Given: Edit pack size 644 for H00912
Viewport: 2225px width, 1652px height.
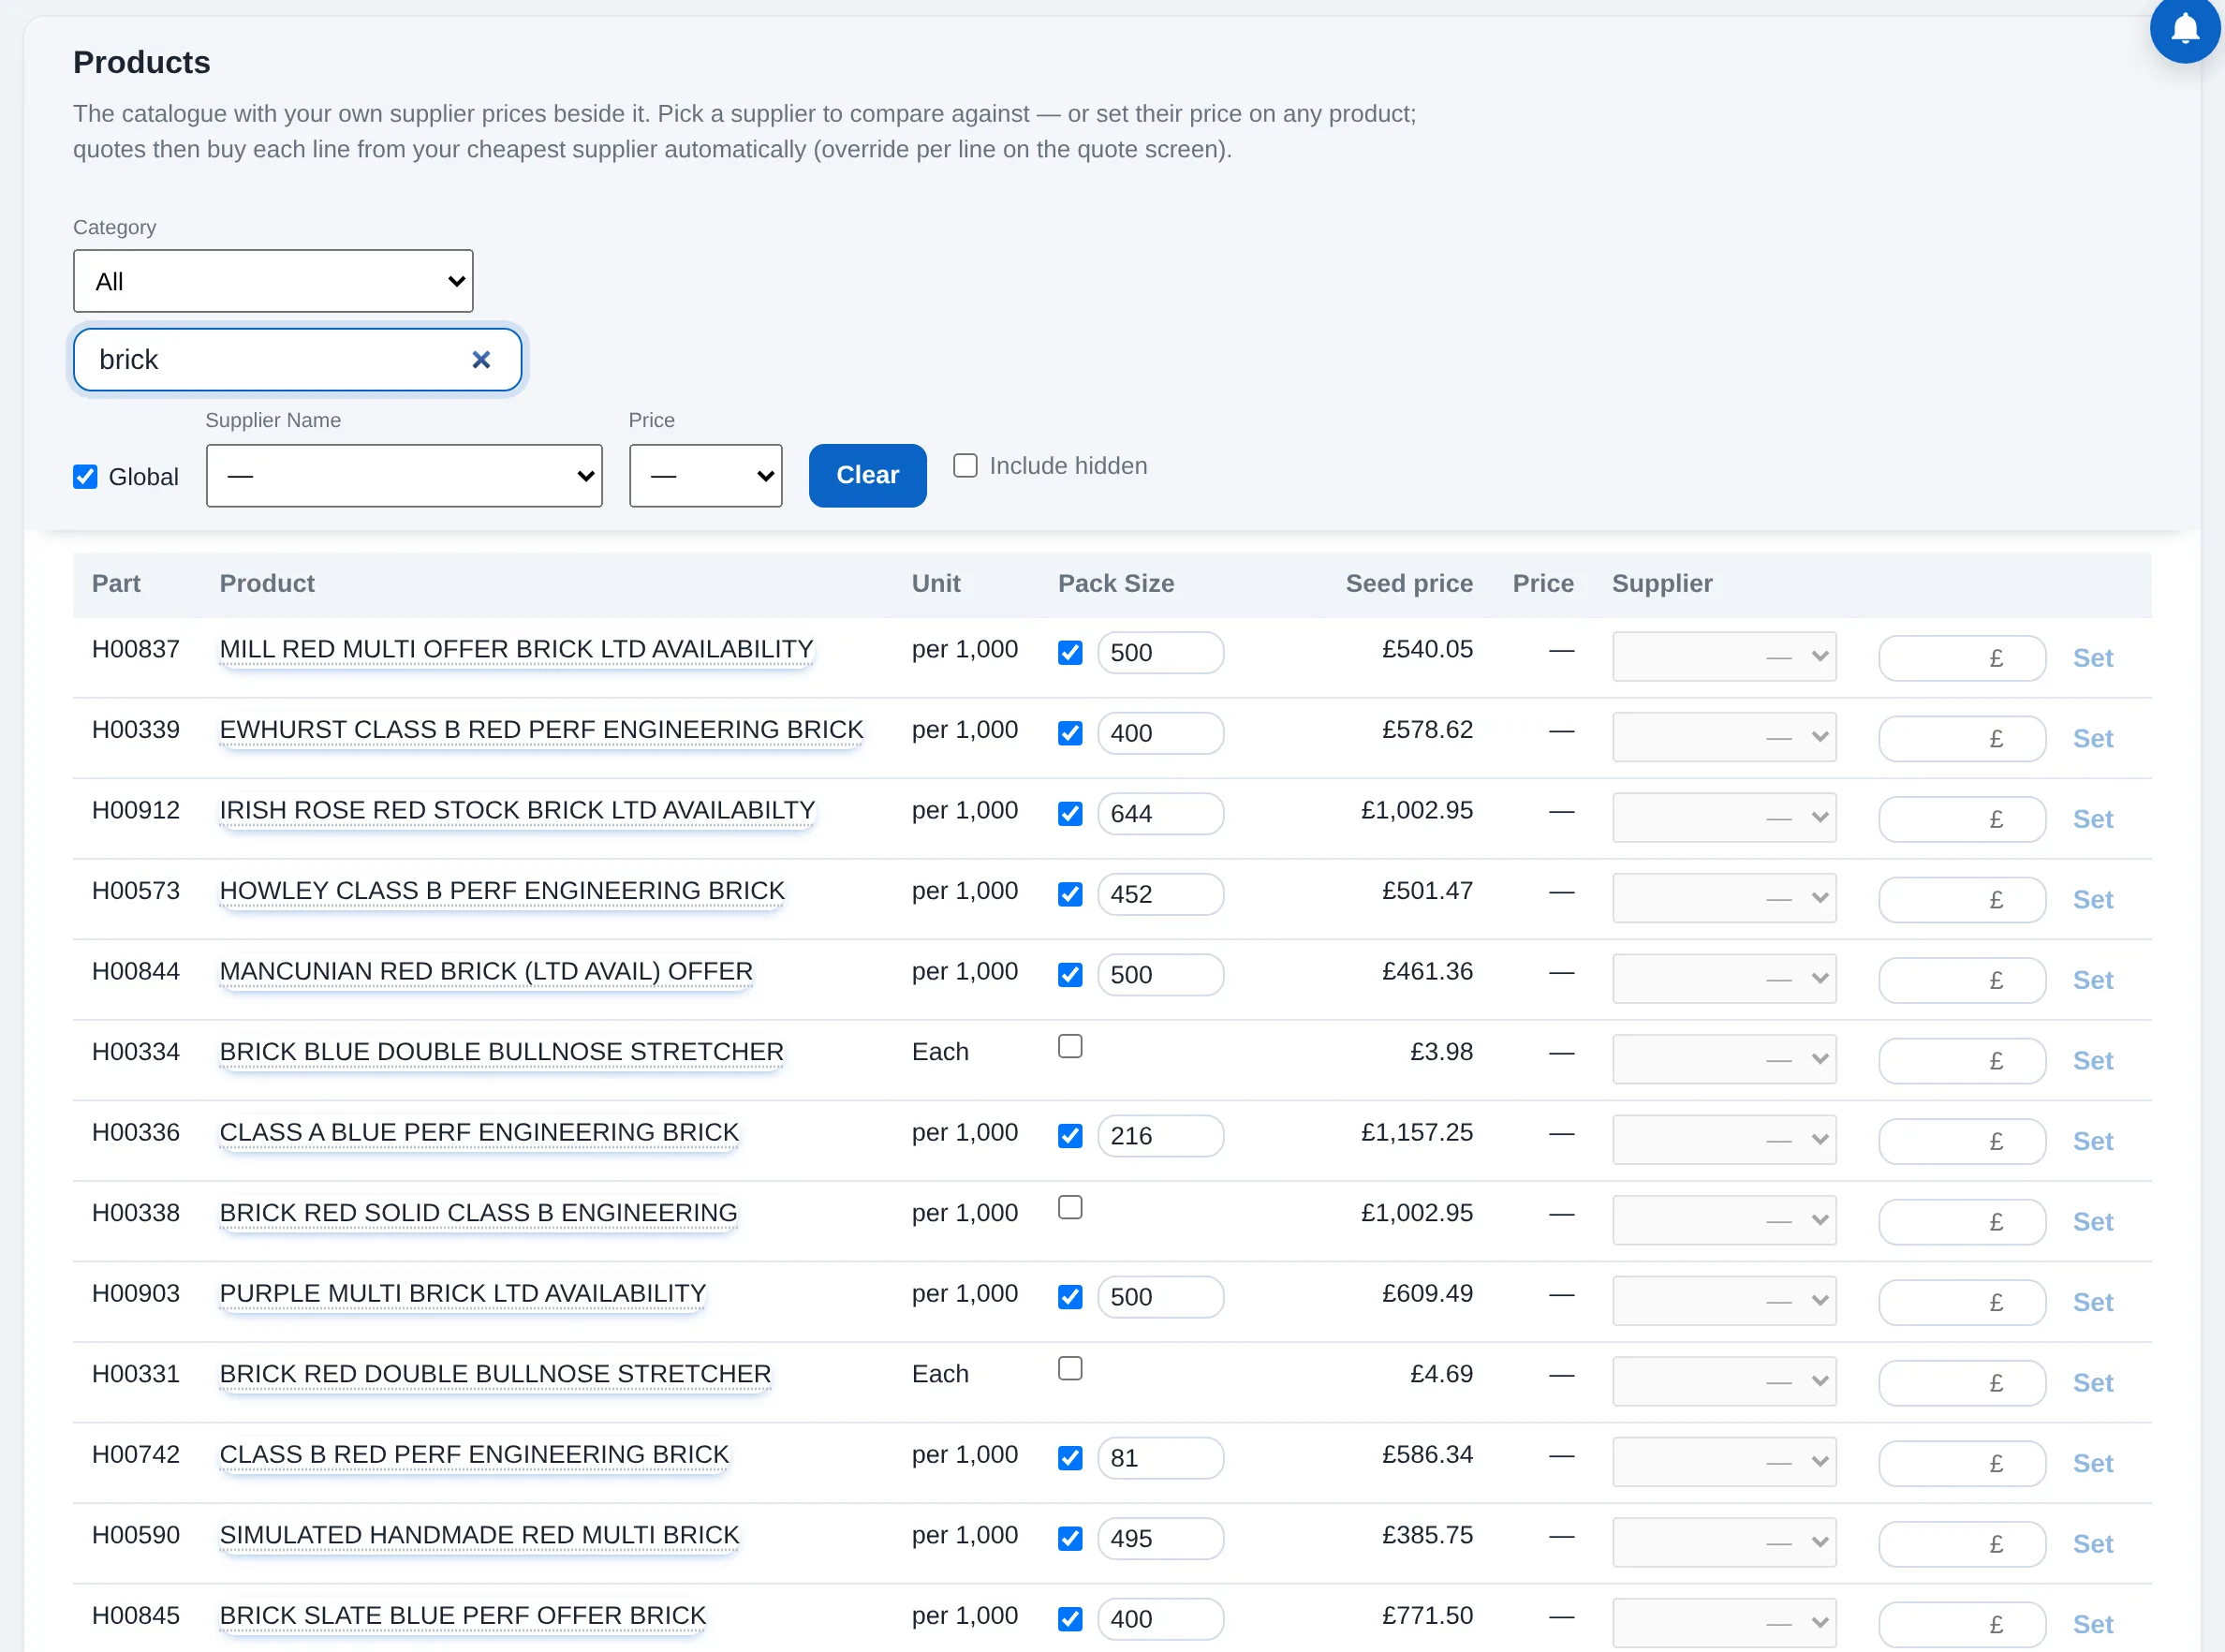Looking at the screenshot, I should pyautogui.click(x=1160, y=814).
